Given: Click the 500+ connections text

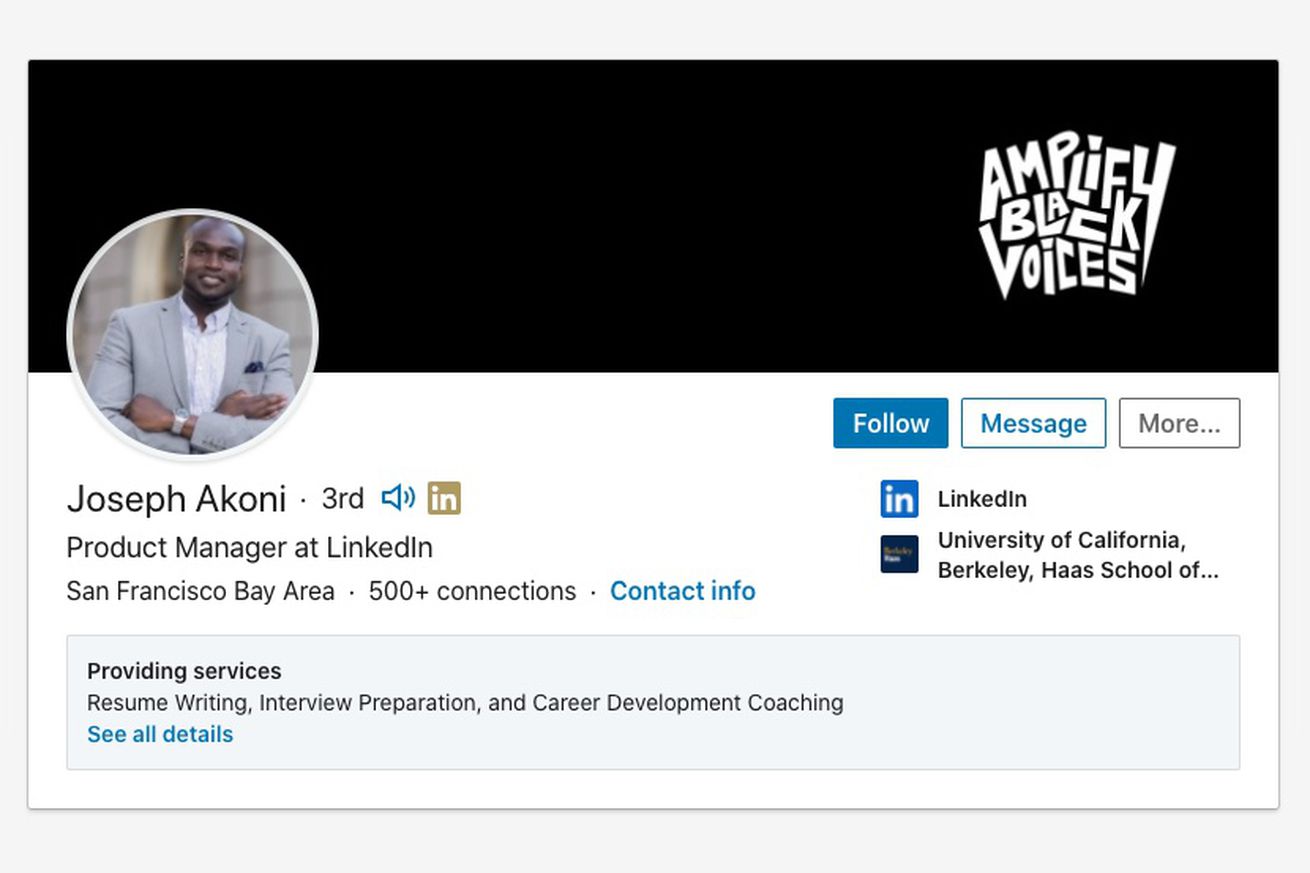Looking at the screenshot, I should (472, 591).
